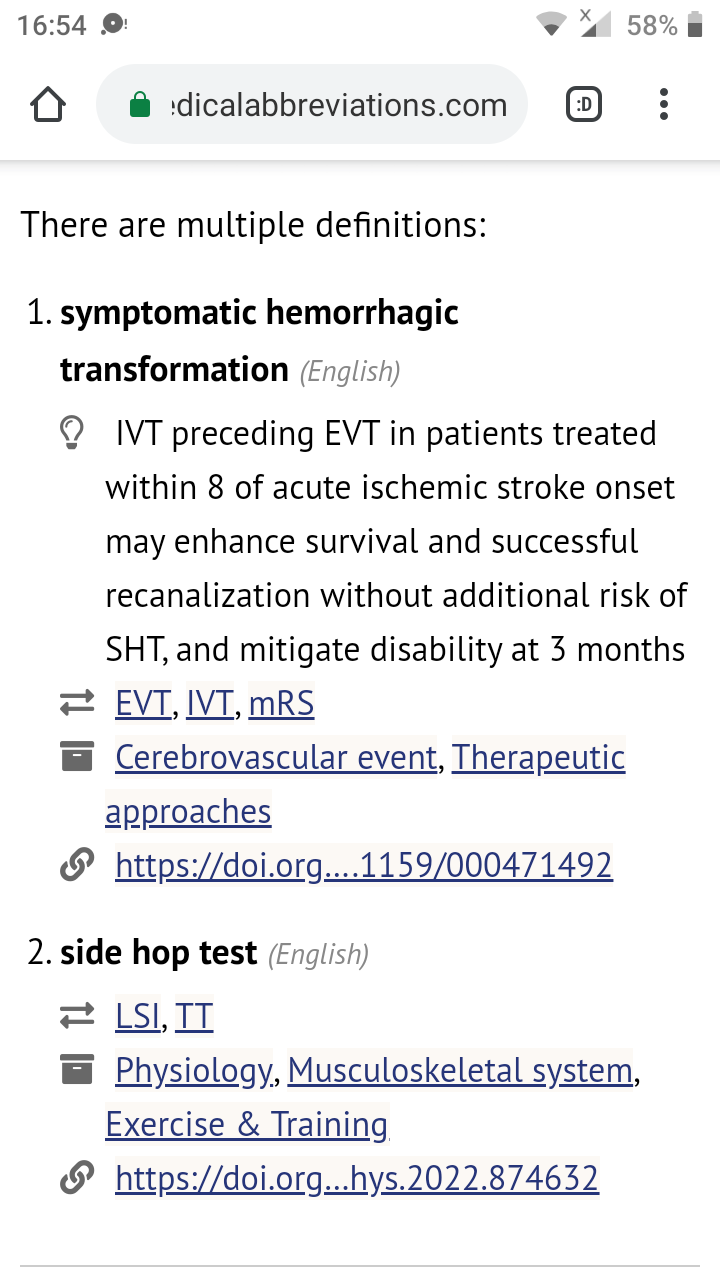Open the Chrome three-dot menu
The image size is (720, 1280).
tap(664, 105)
